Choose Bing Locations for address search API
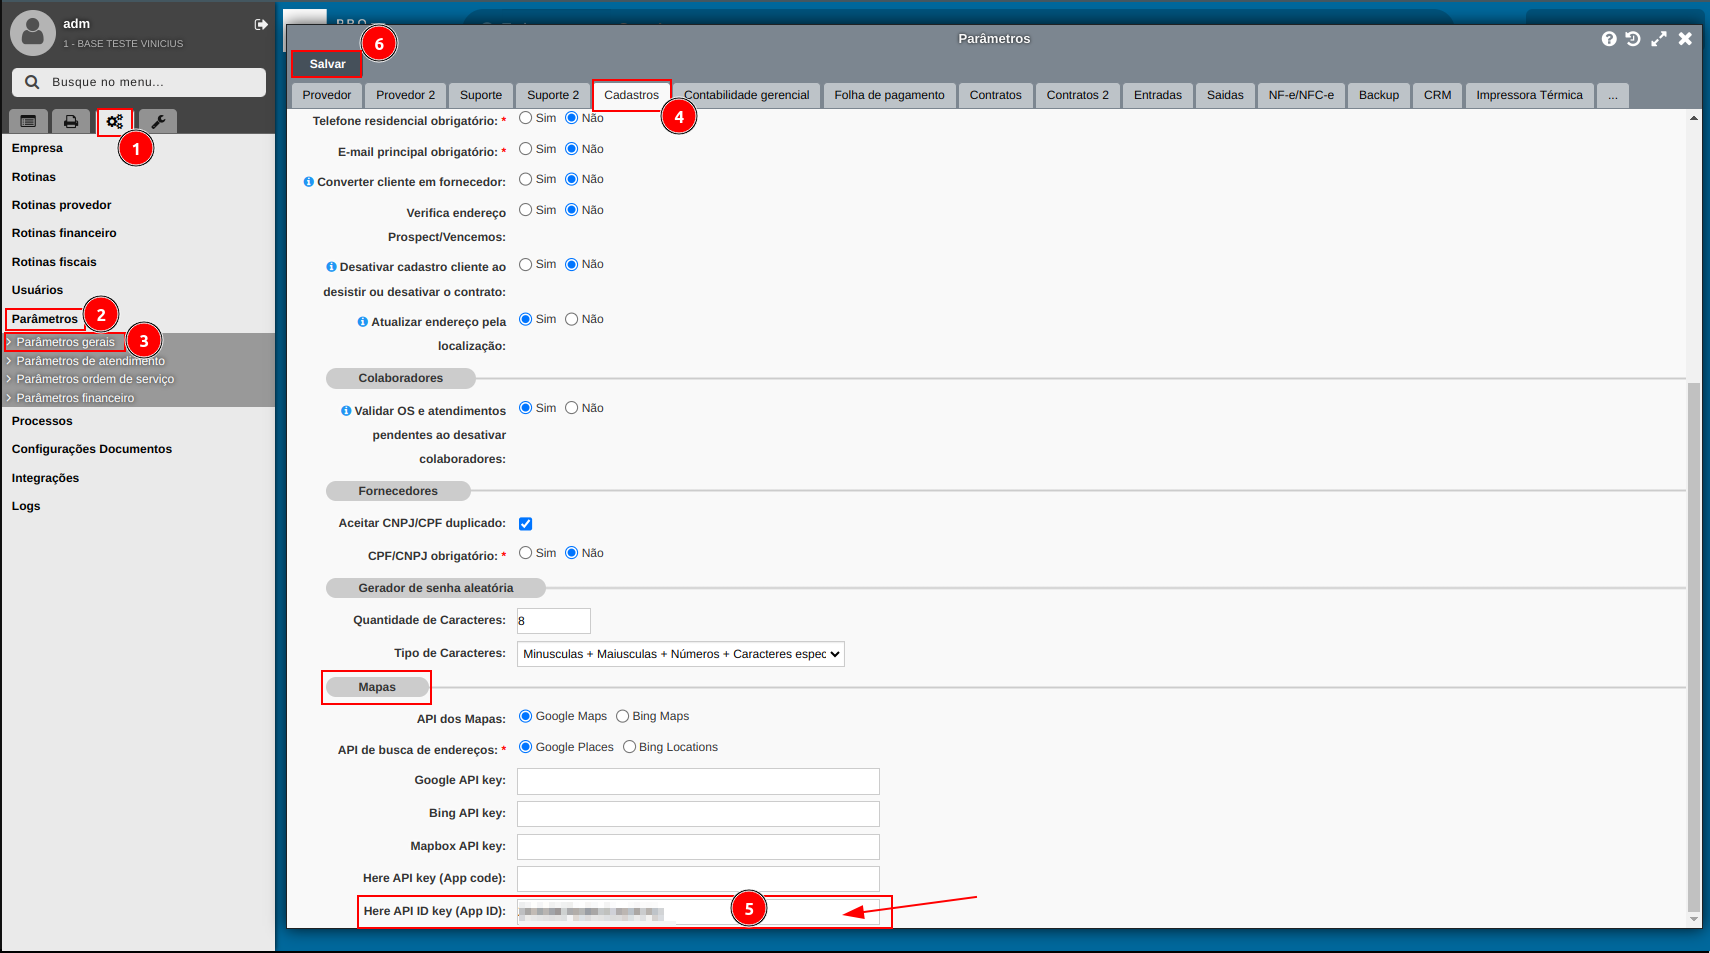The width and height of the screenshot is (1710, 953). tap(629, 747)
